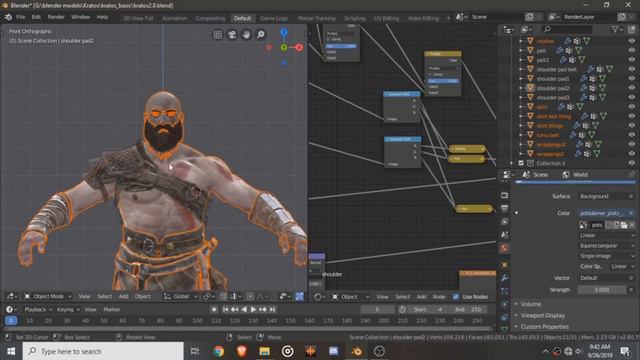Open the Equirectangular projection dropdown
Viewport: 640px width, 360px height.
pyautogui.click(x=607, y=246)
